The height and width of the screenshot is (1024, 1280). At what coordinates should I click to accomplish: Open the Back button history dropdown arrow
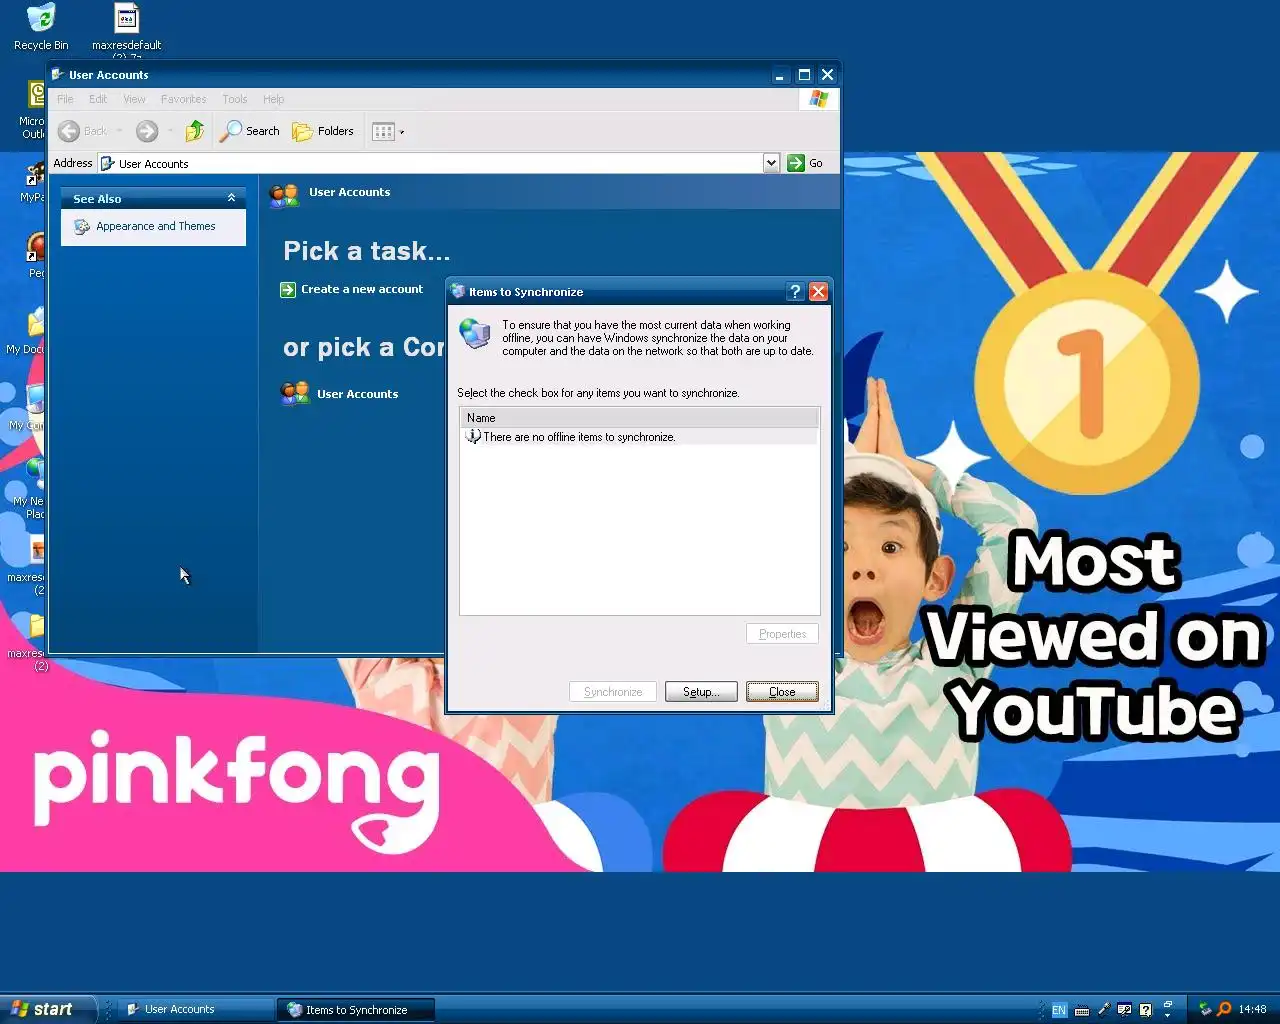pyautogui.click(x=119, y=131)
